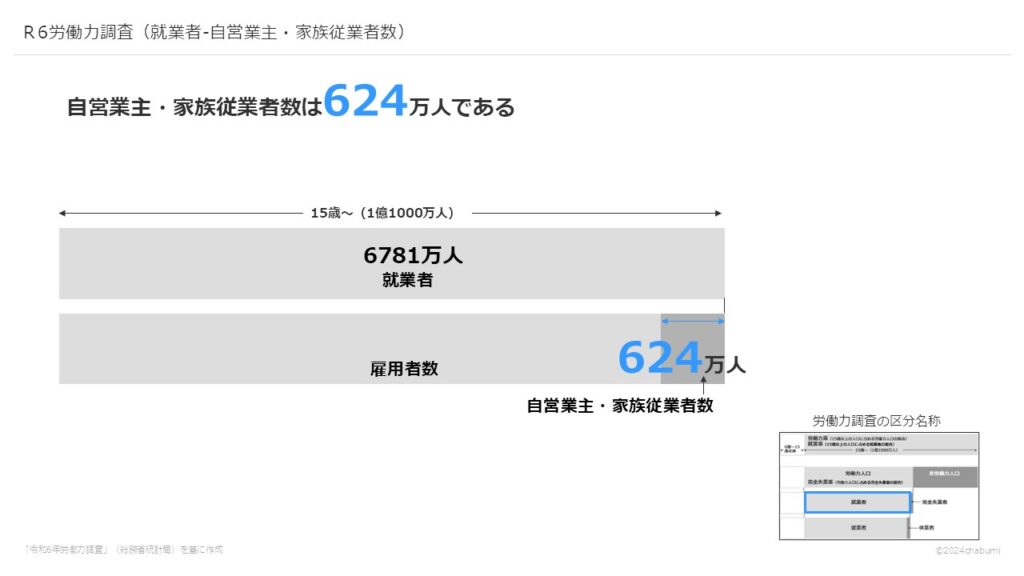This screenshot has width=1024, height=576.
Task: Click the ©2024 chabumi copyright text
Action: pos(968,551)
